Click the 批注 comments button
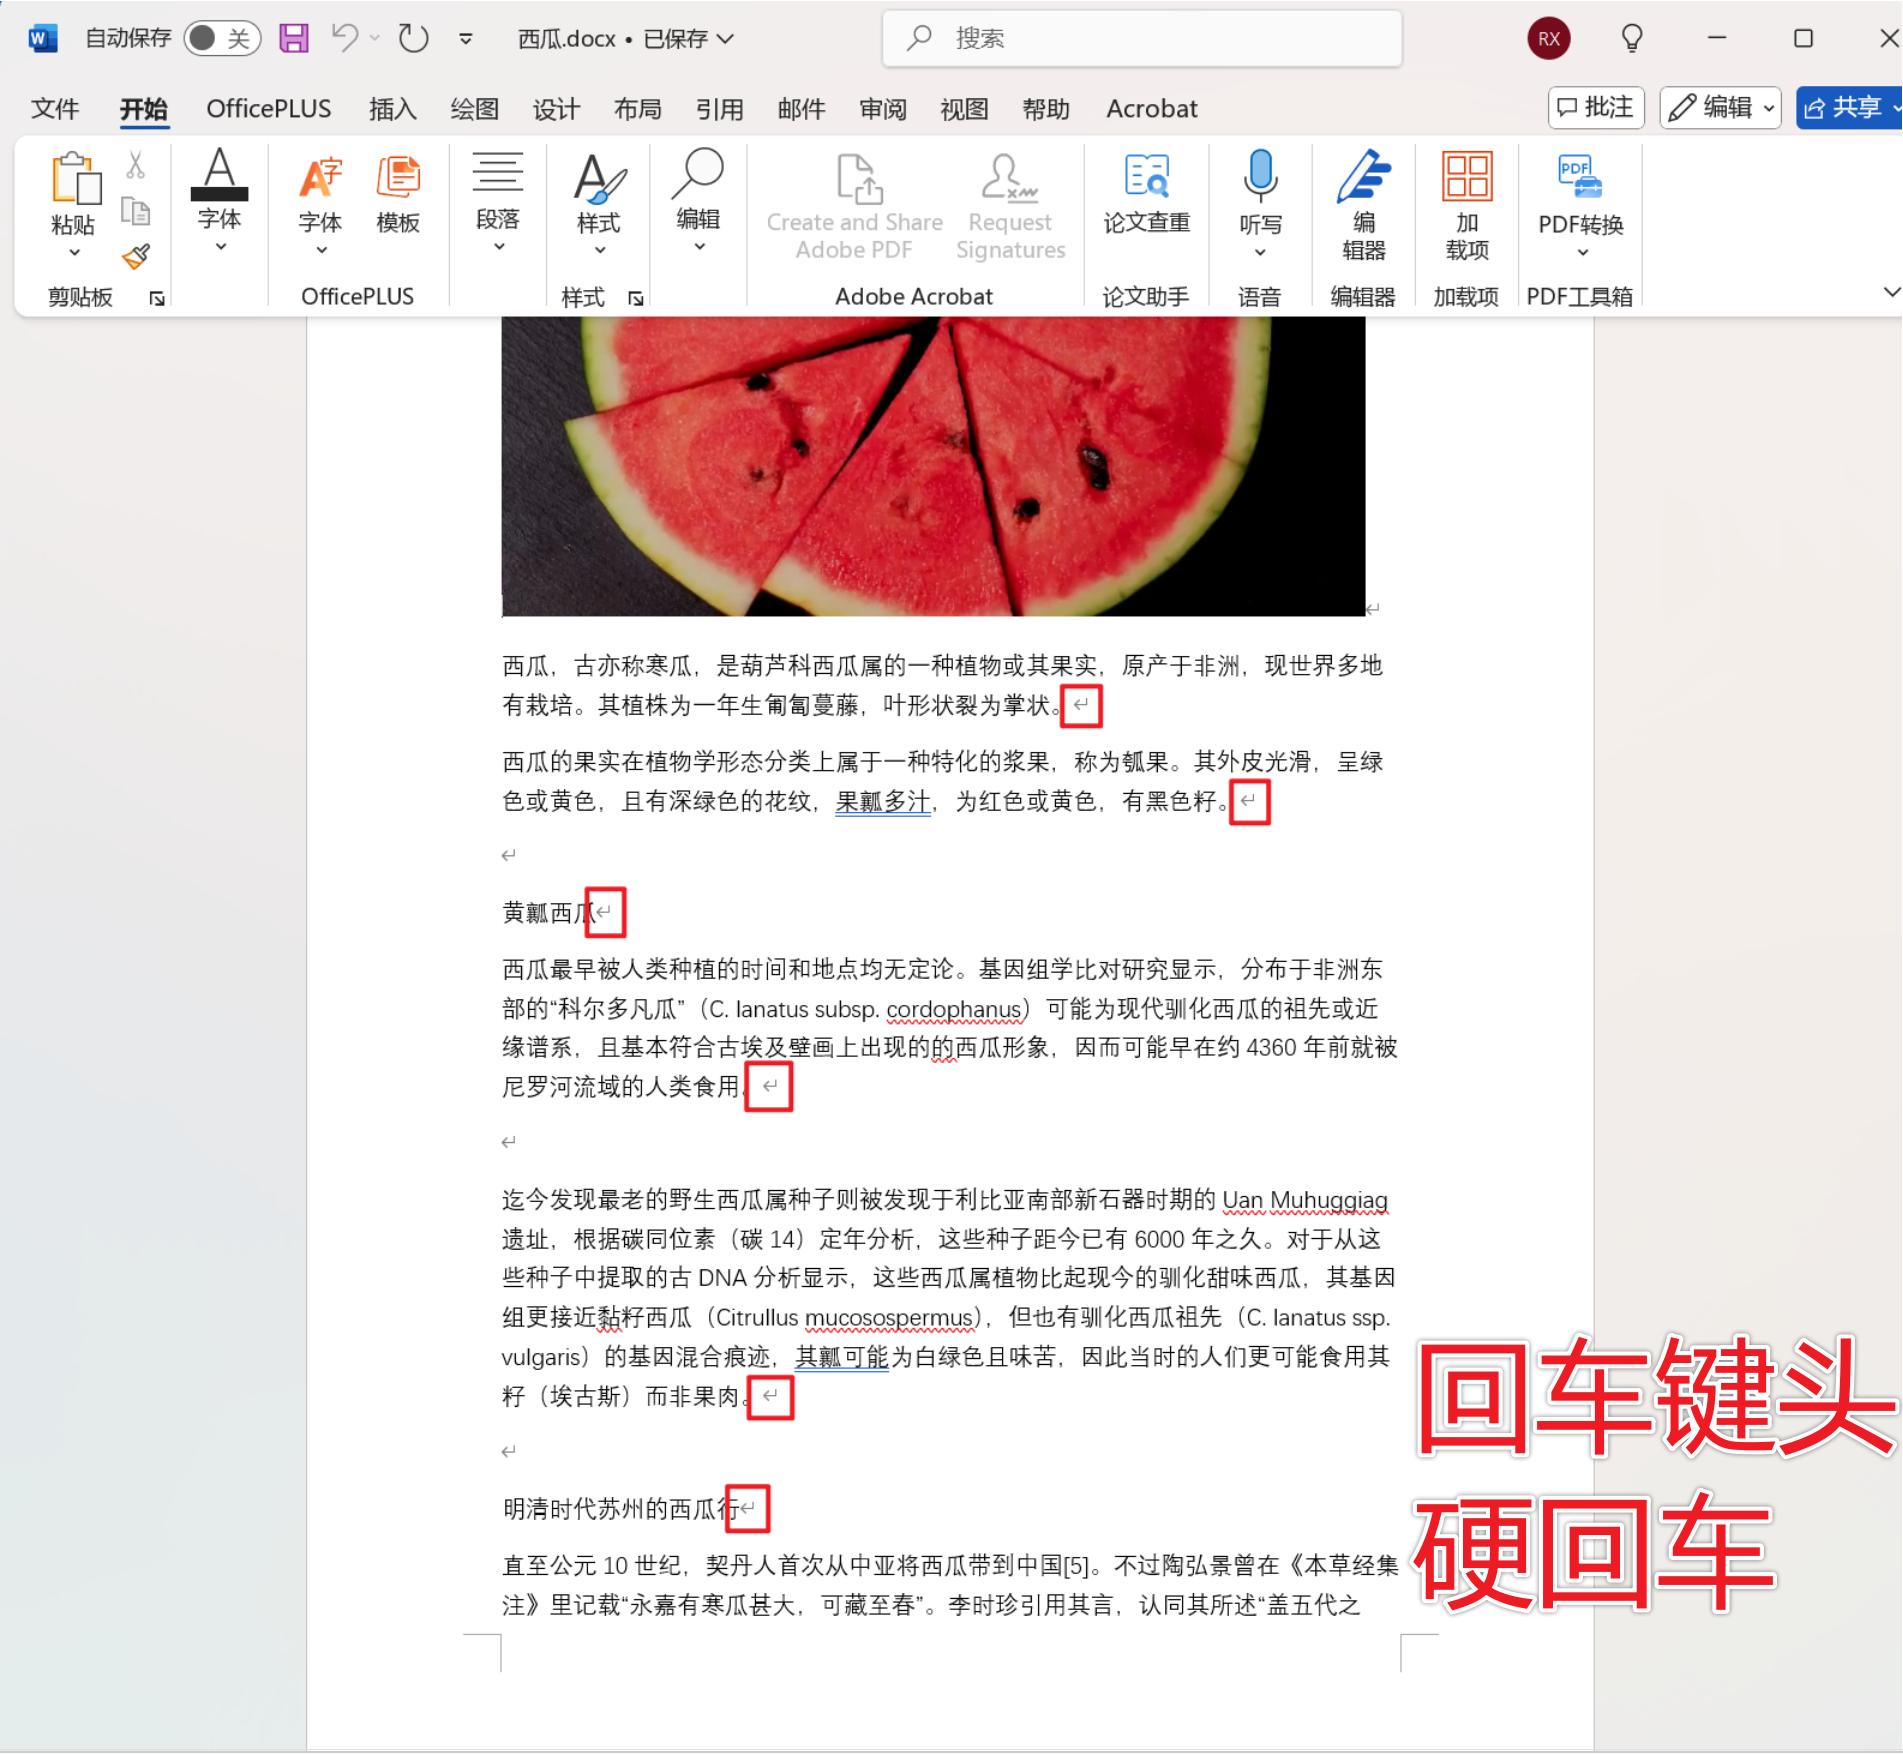The image size is (1903, 1755). [1596, 107]
